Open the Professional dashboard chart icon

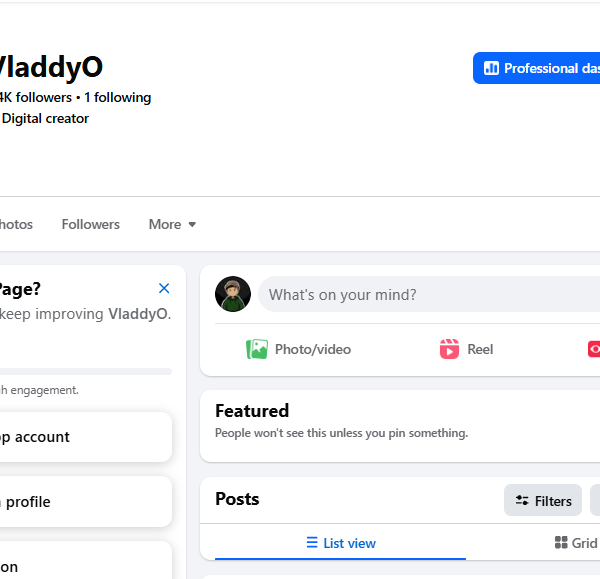tap(491, 68)
